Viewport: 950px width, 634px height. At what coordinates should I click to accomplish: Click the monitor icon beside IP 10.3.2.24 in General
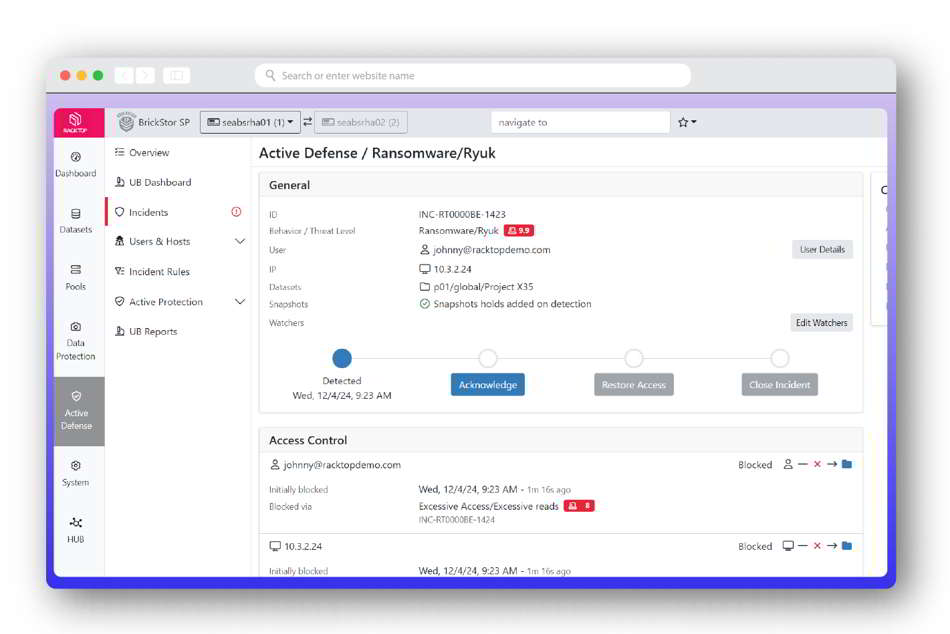(425, 269)
